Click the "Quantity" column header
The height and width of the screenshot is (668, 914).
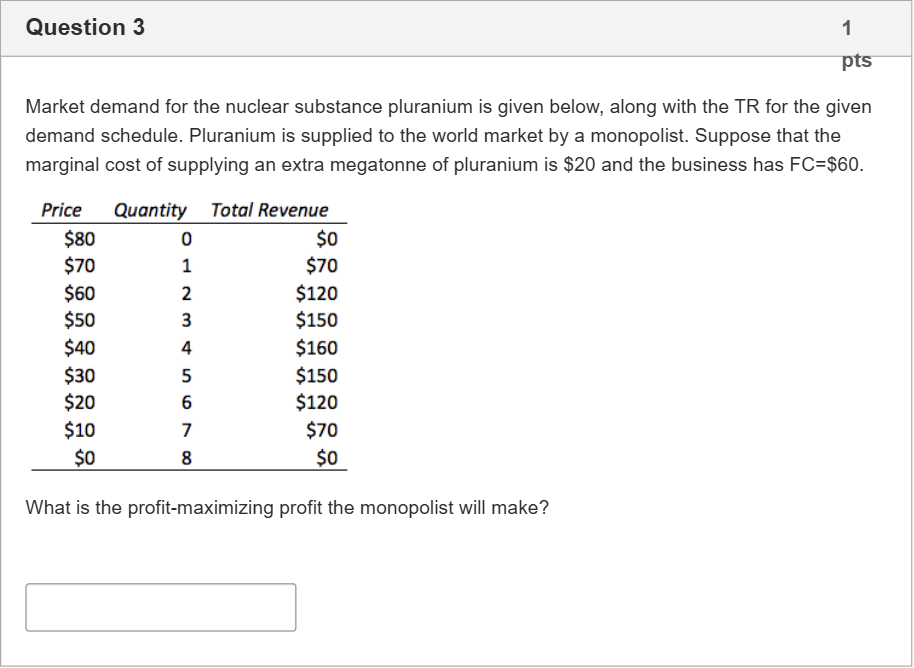coord(150,210)
